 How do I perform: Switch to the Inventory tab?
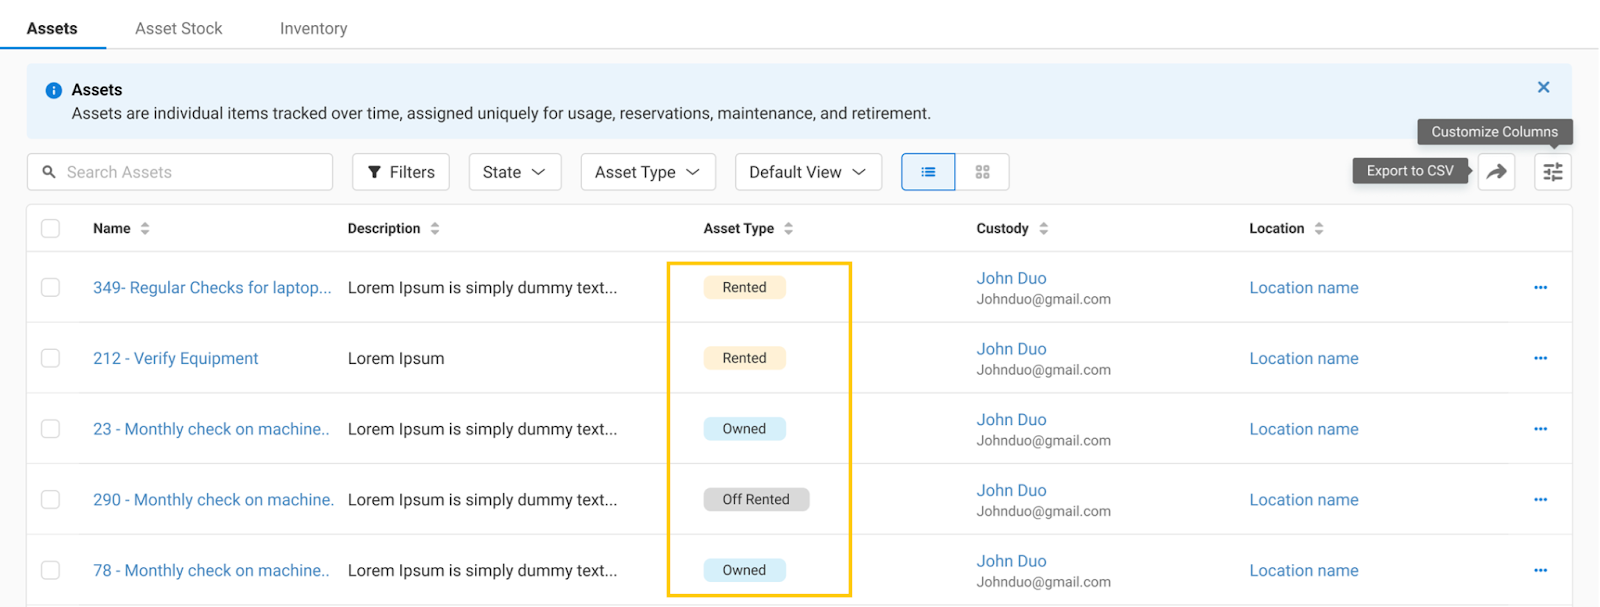pyautogui.click(x=314, y=28)
